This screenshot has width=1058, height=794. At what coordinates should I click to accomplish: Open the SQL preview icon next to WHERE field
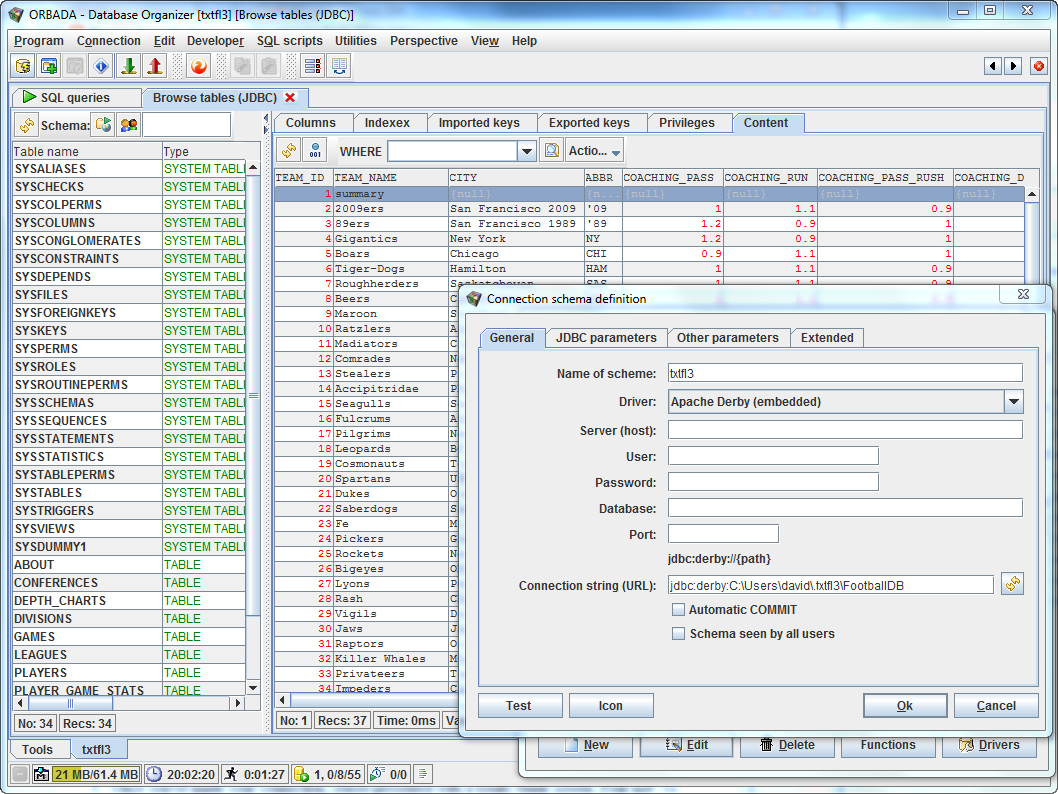pos(552,150)
